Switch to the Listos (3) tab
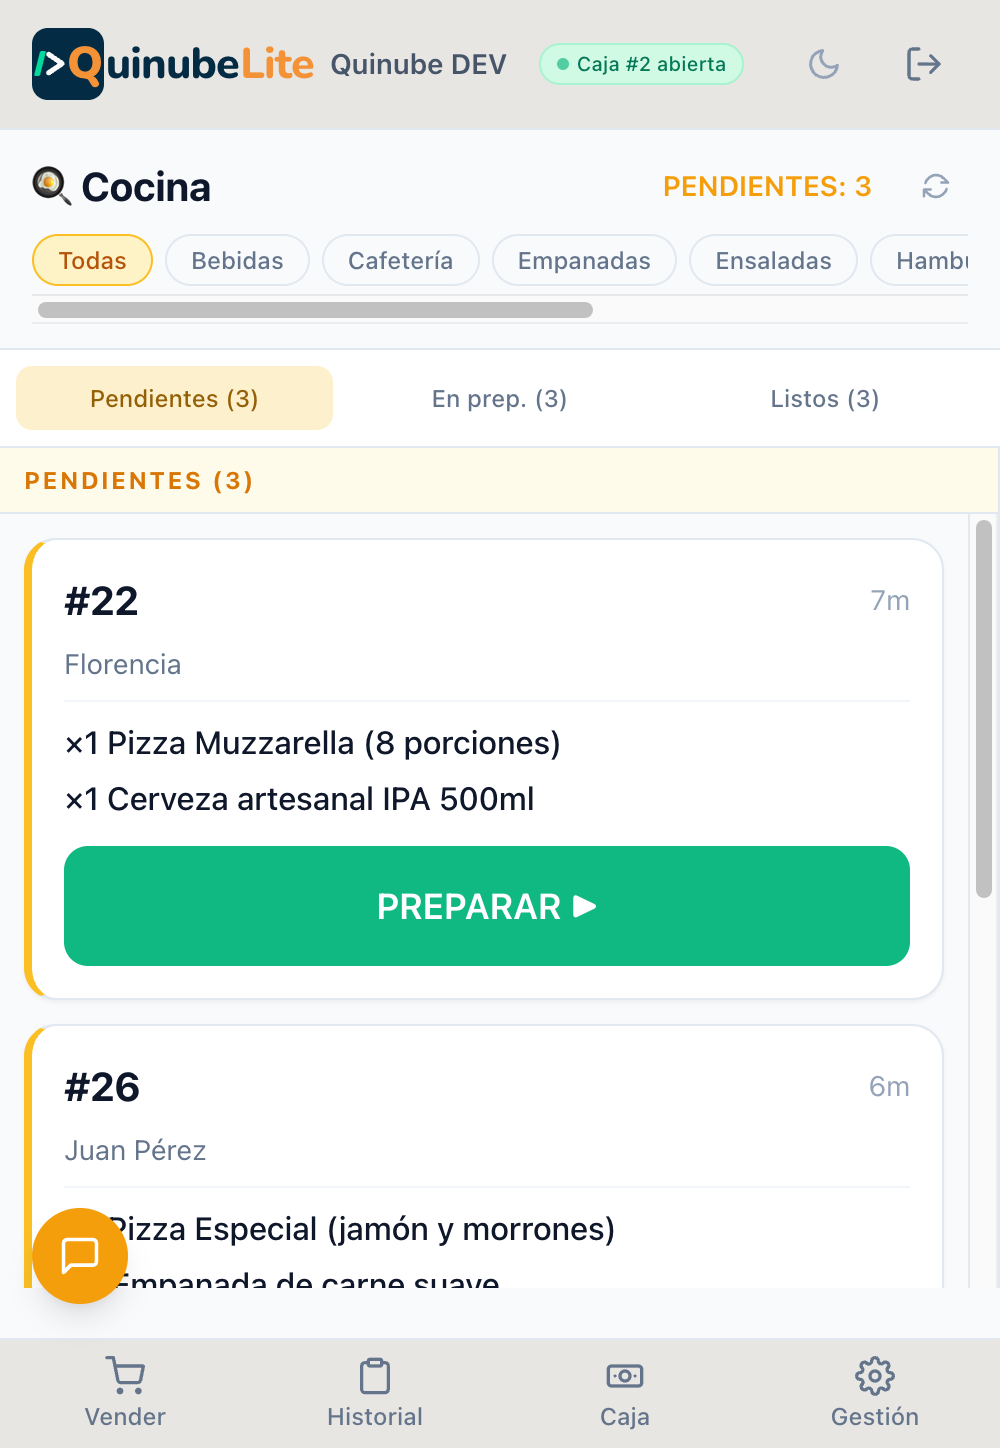 pos(825,398)
